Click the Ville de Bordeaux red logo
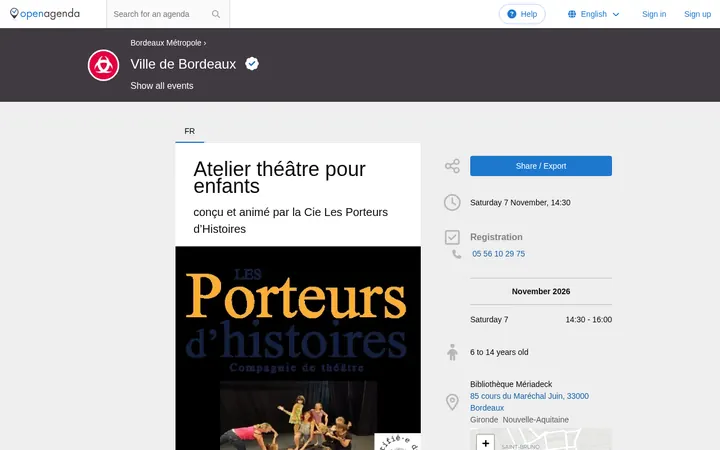The image size is (720, 450). coord(103,65)
